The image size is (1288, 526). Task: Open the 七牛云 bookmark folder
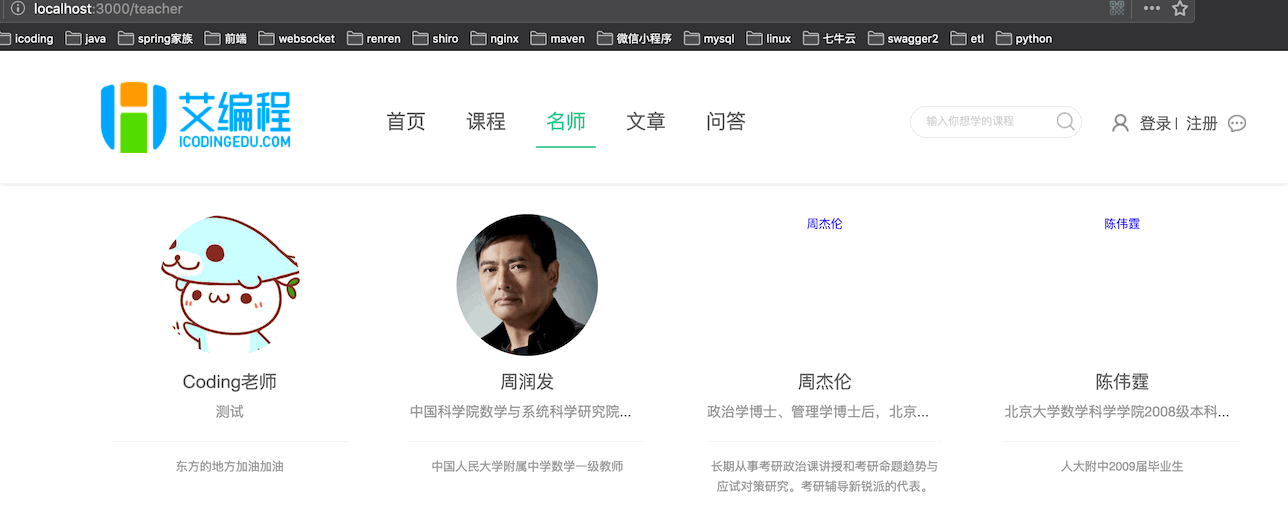829,39
